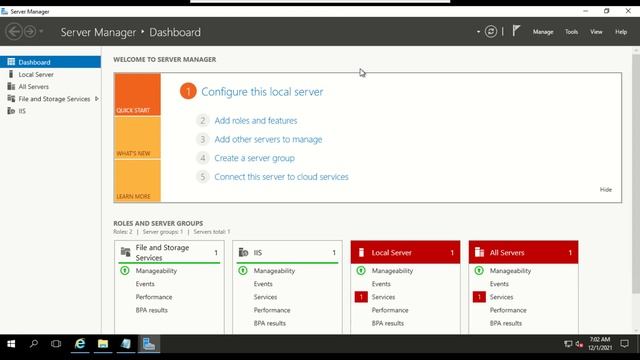Image resolution: width=640 pixels, height=360 pixels.
Task: Click Configure this local server link
Action: pos(262,92)
